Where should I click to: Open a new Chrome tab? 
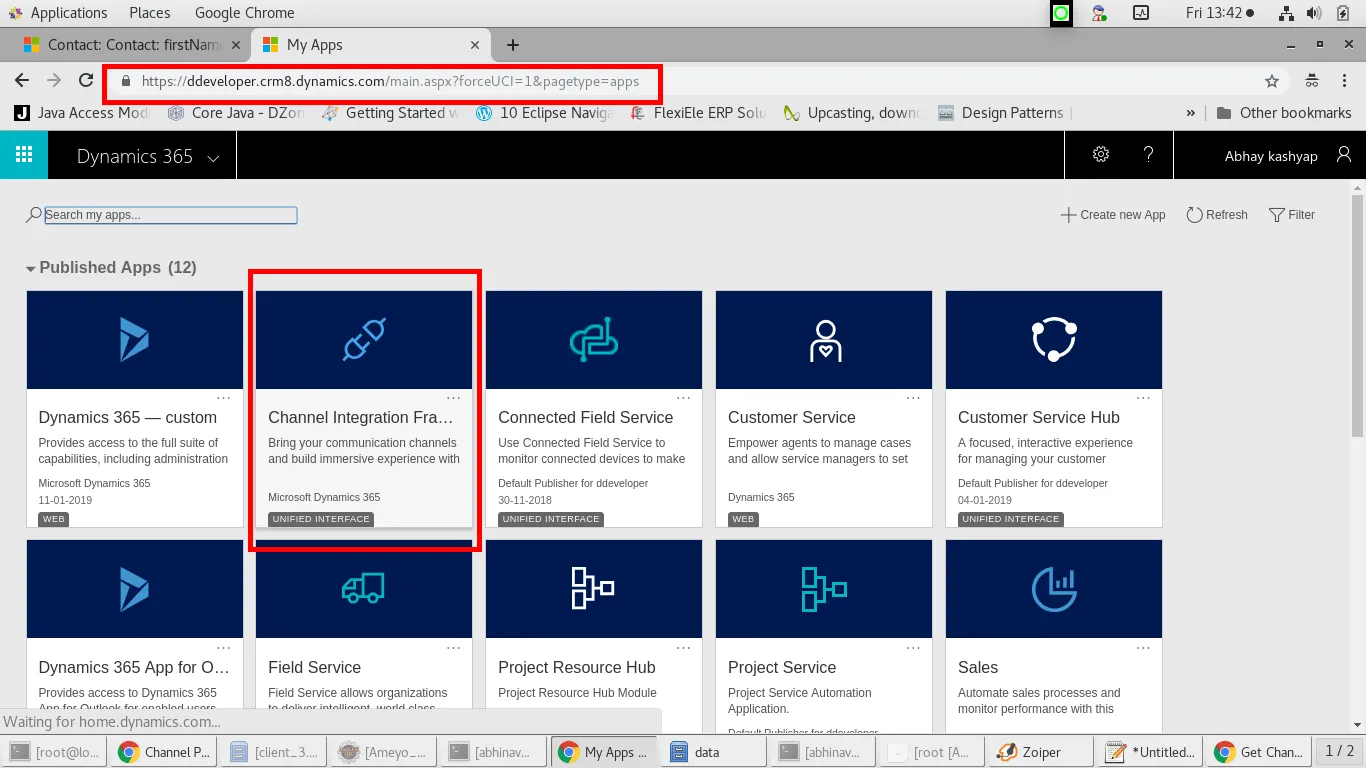[513, 45]
